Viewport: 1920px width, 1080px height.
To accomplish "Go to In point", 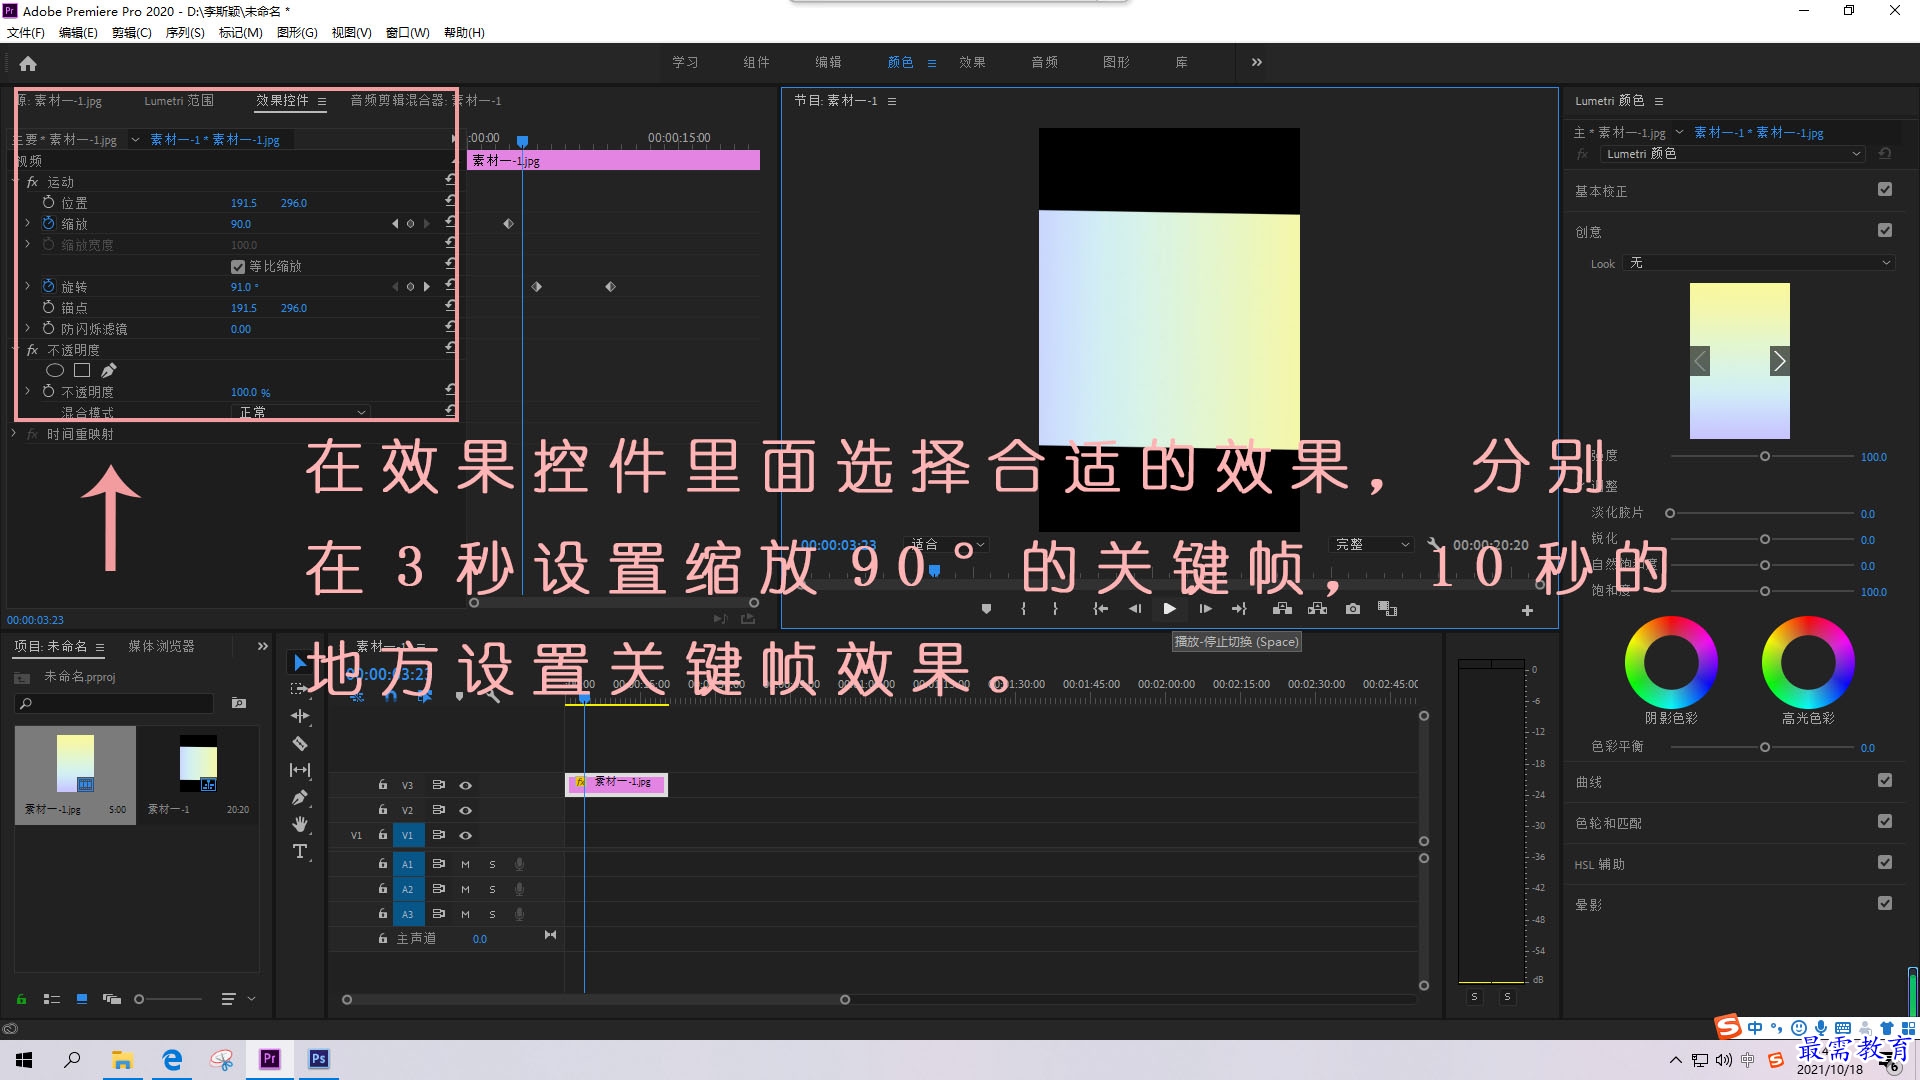I will pos(1100,609).
